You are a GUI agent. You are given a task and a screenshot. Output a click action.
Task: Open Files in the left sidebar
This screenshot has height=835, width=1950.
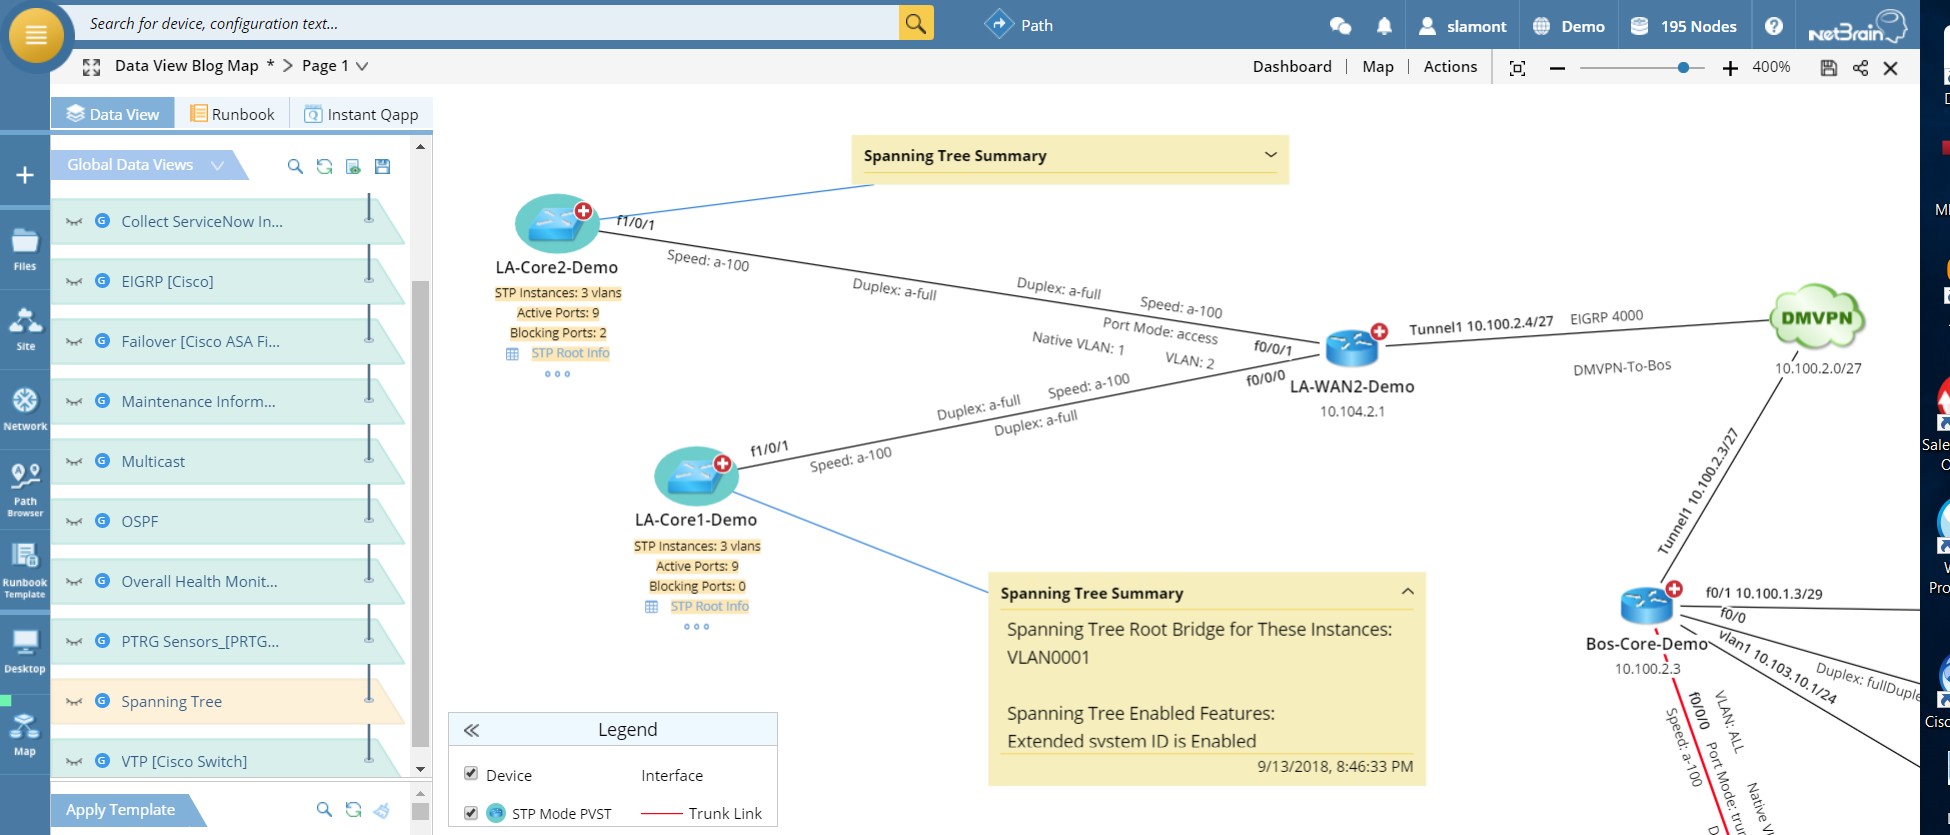(25, 249)
